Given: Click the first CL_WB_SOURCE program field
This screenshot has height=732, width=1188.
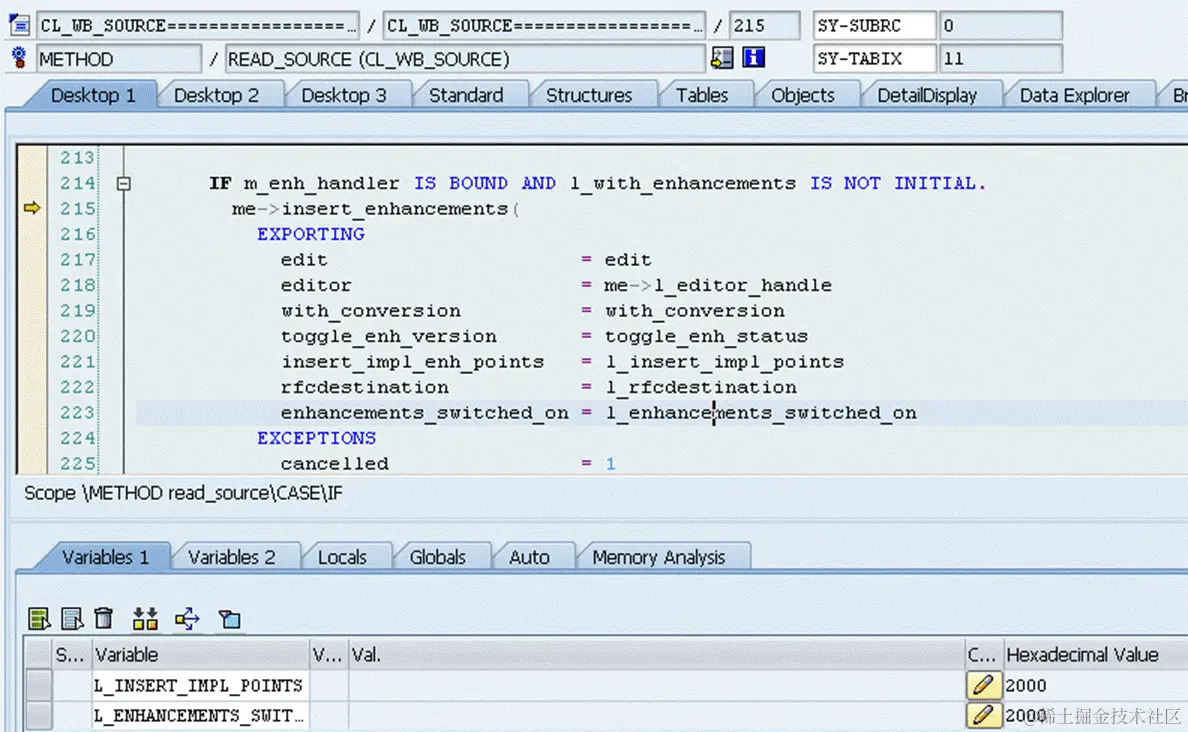Looking at the screenshot, I should point(197,26).
